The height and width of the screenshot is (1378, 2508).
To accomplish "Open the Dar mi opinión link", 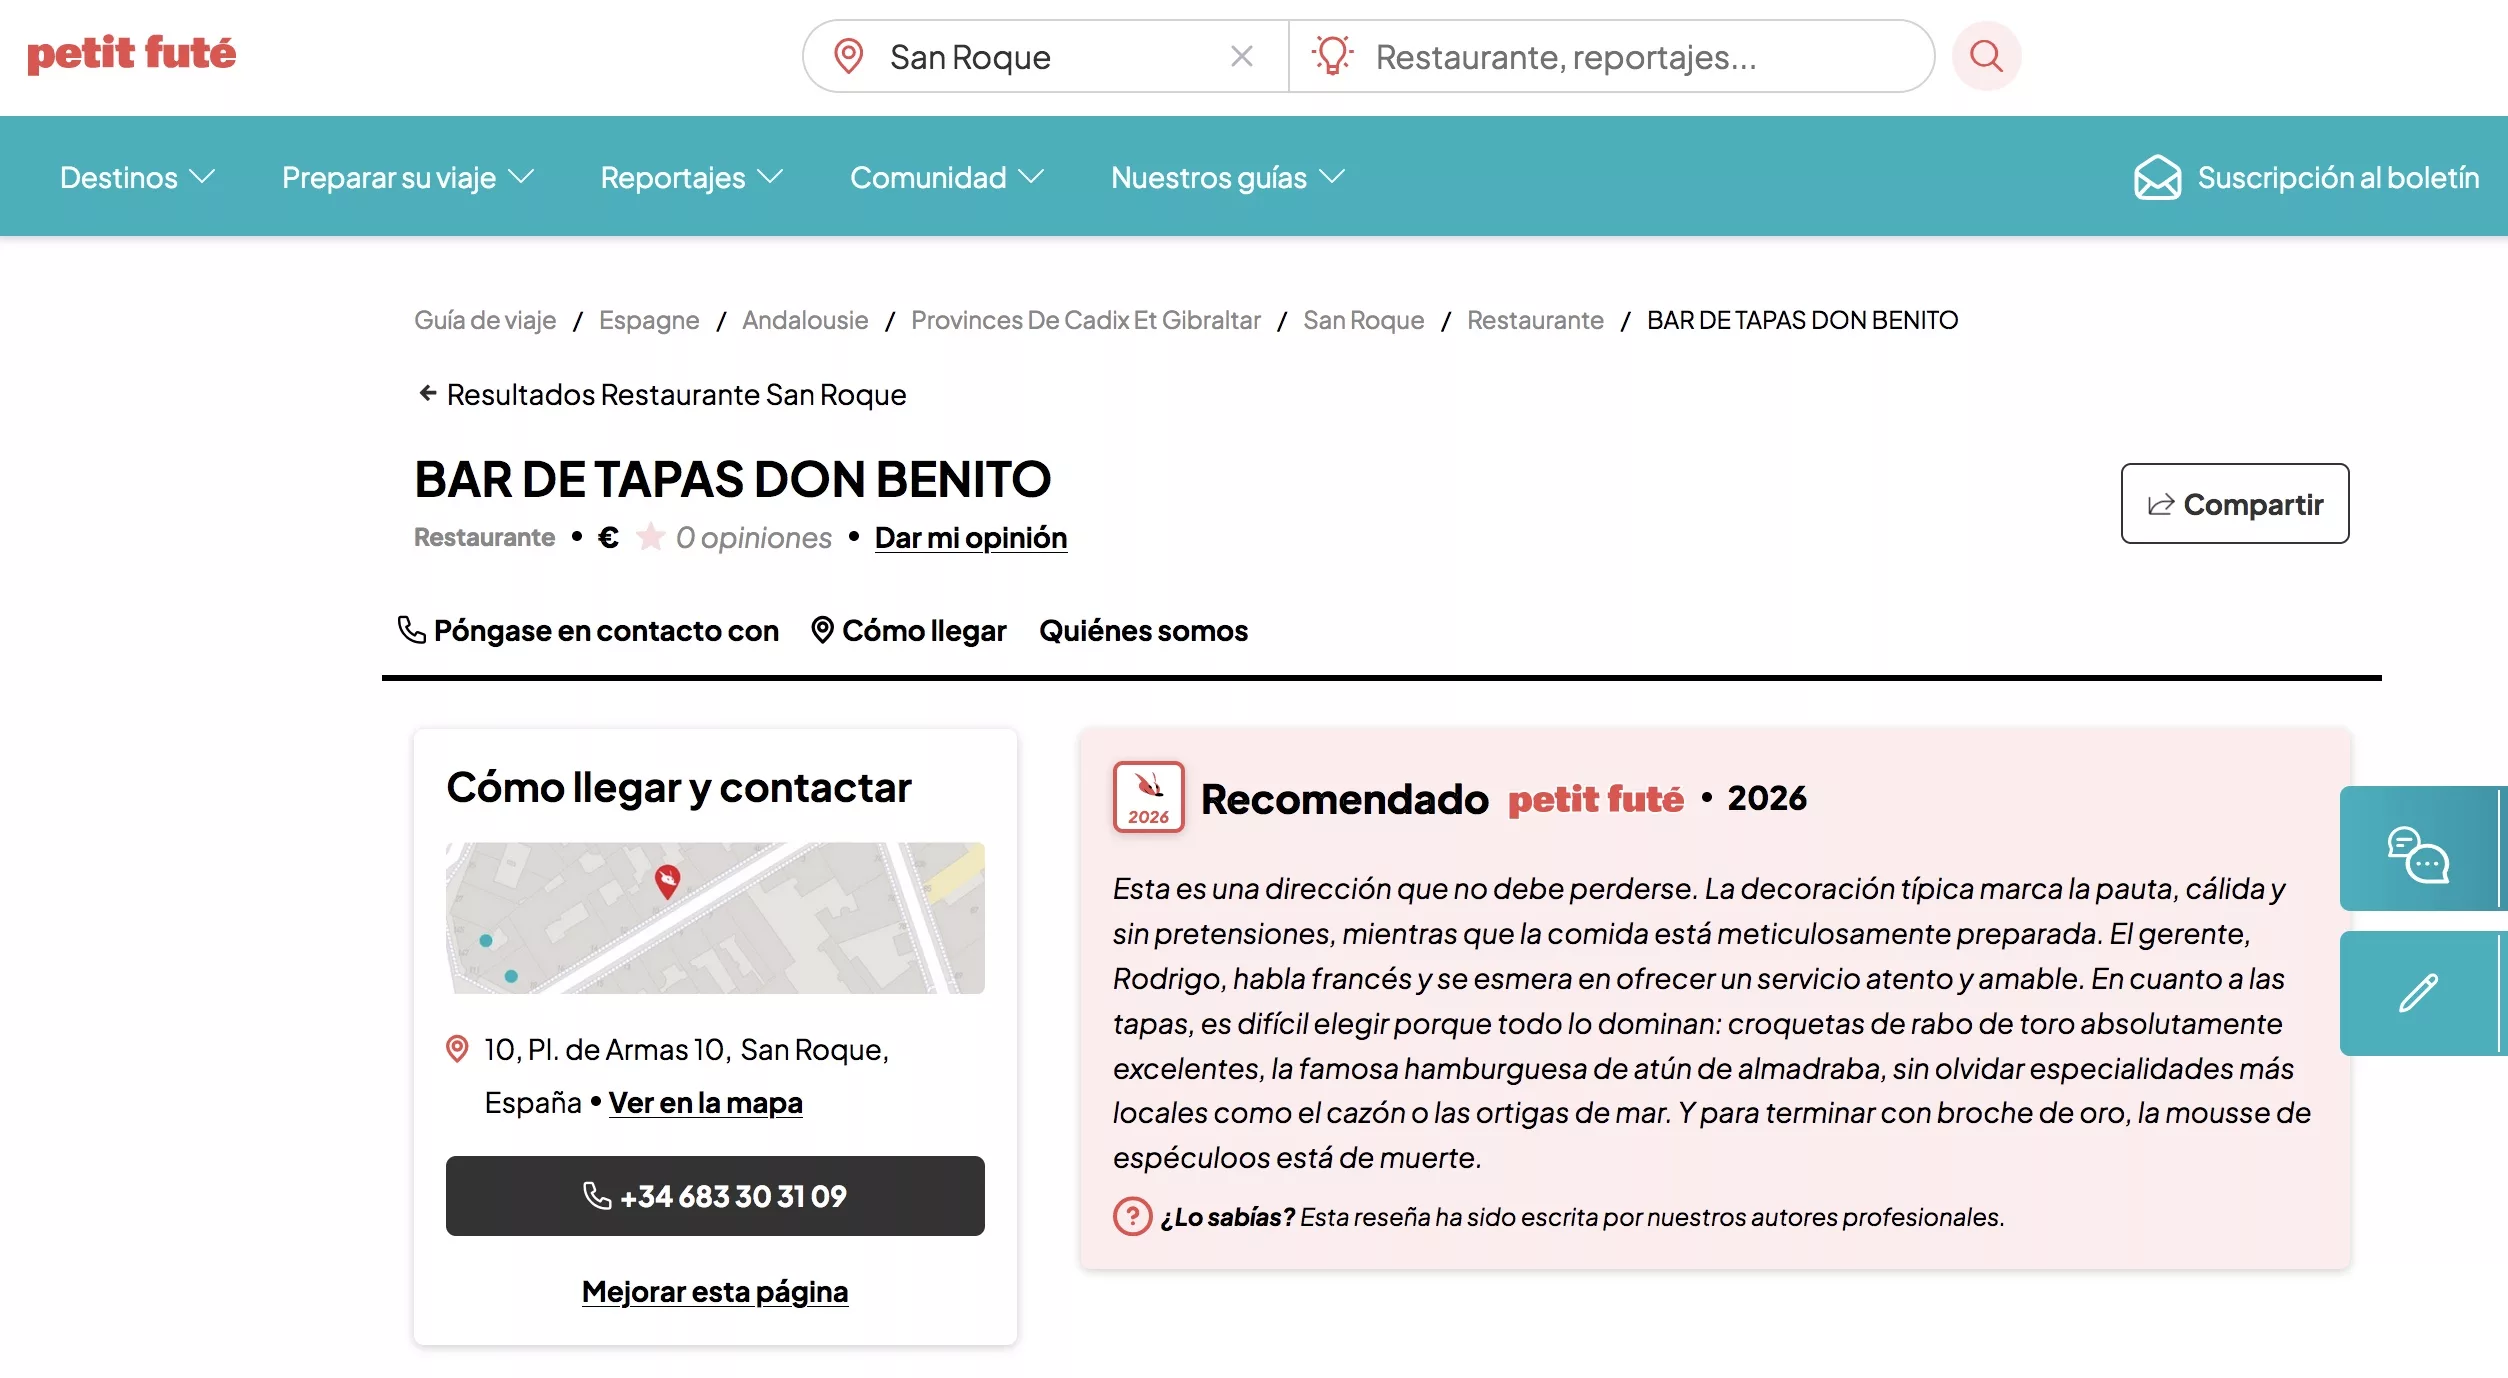I will [x=970, y=537].
